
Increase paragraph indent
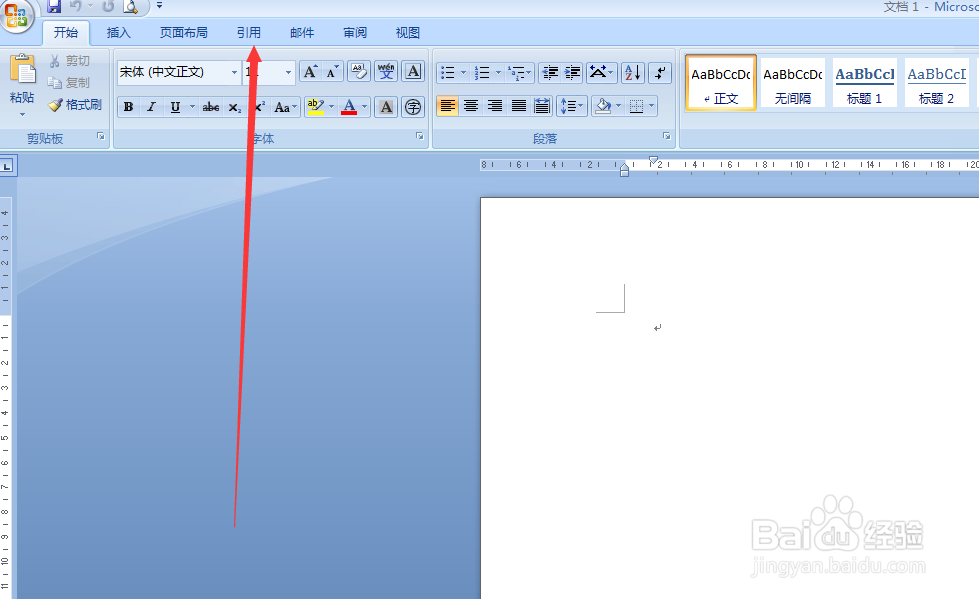click(x=573, y=72)
